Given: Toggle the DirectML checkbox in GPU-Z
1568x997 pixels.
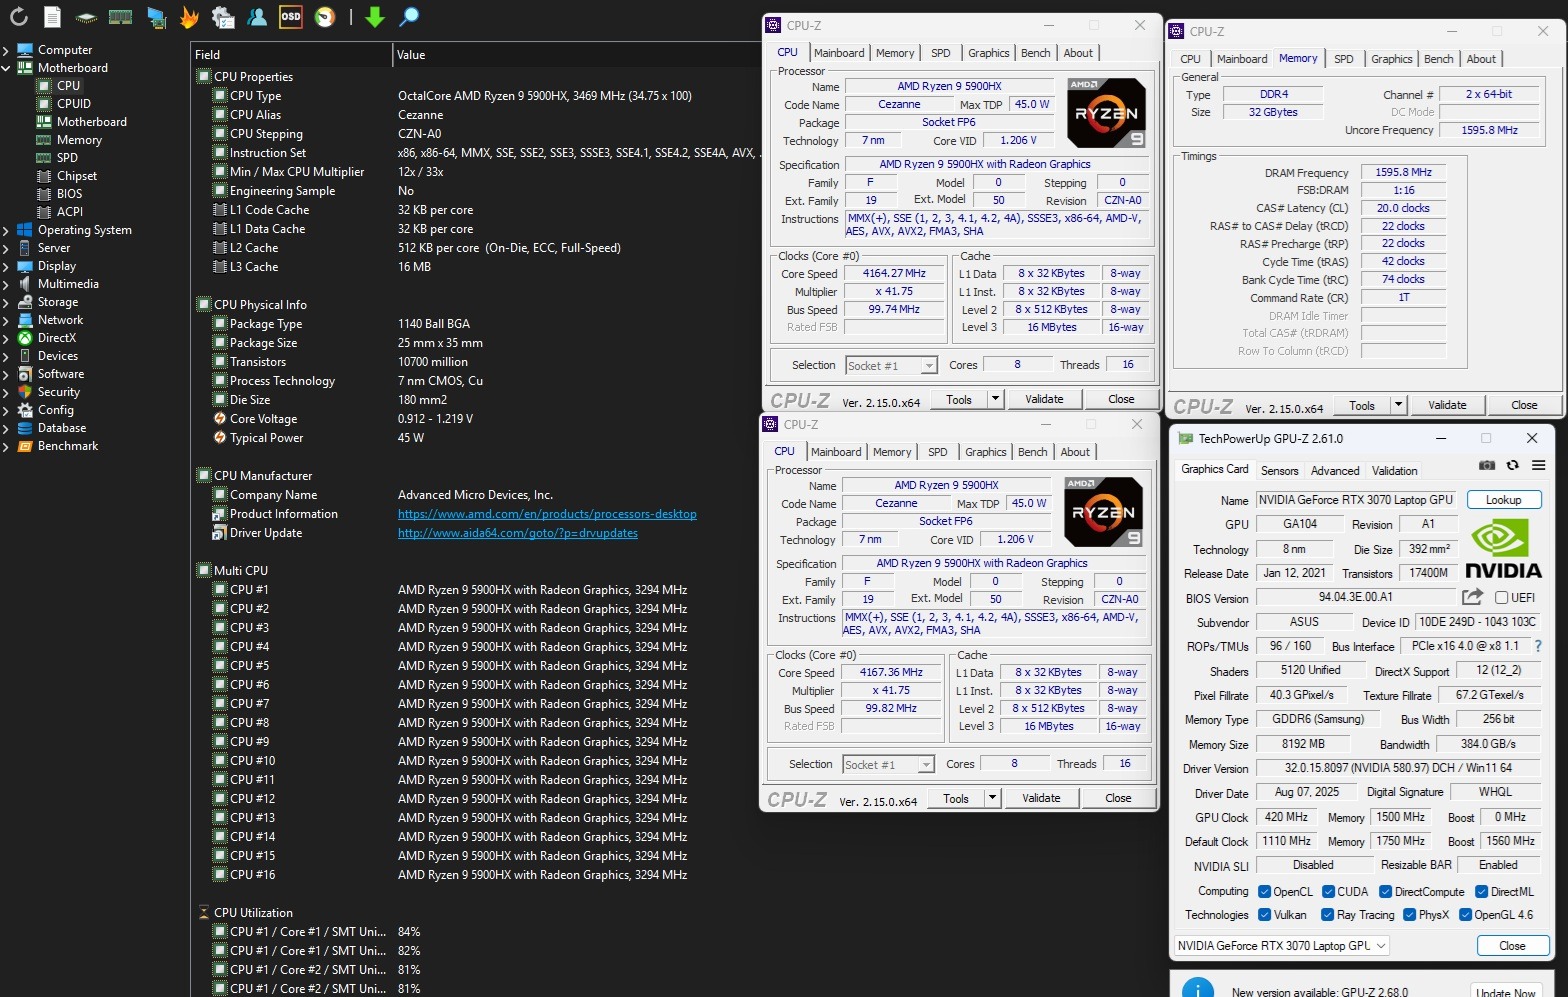Looking at the screenshot, I should [x=1482, y=892].
